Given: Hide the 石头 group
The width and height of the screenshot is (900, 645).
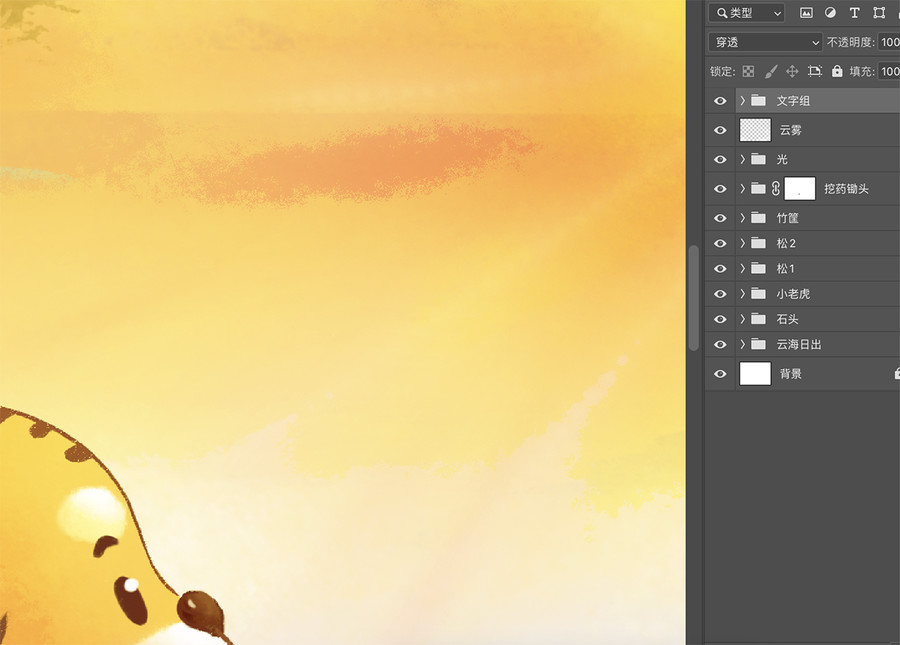Looking at the screenshot, I should coord(720,319).
